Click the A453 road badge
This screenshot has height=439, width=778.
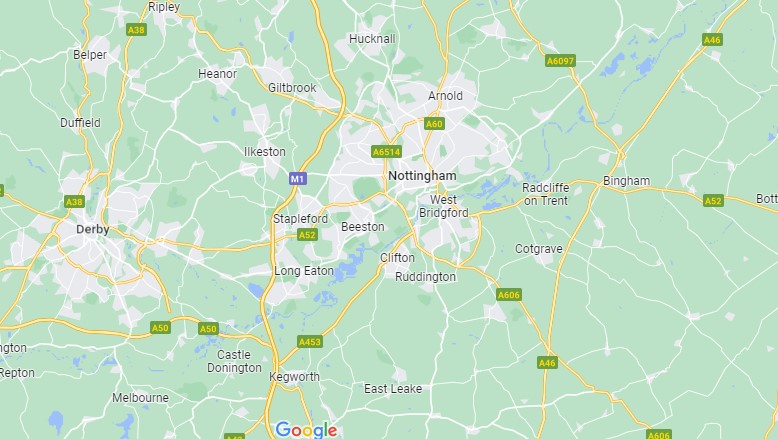310,341
